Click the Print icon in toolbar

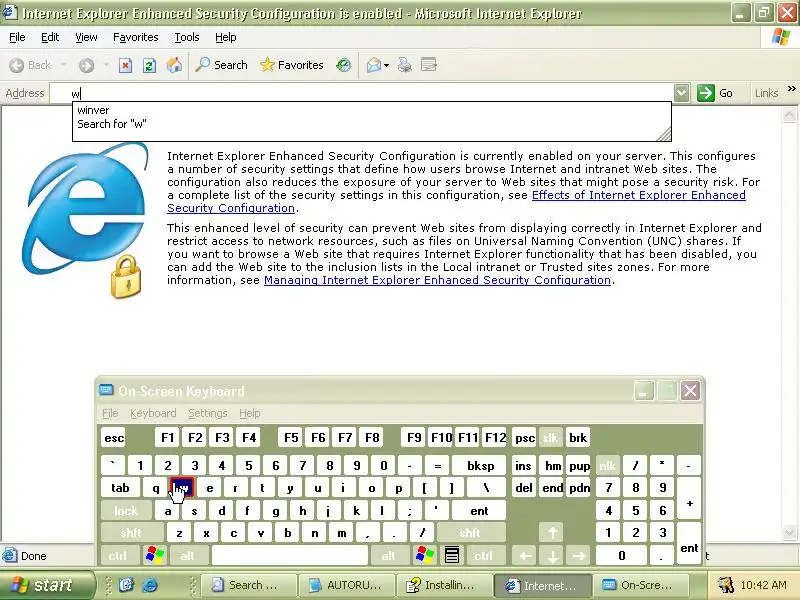[405, 65]
